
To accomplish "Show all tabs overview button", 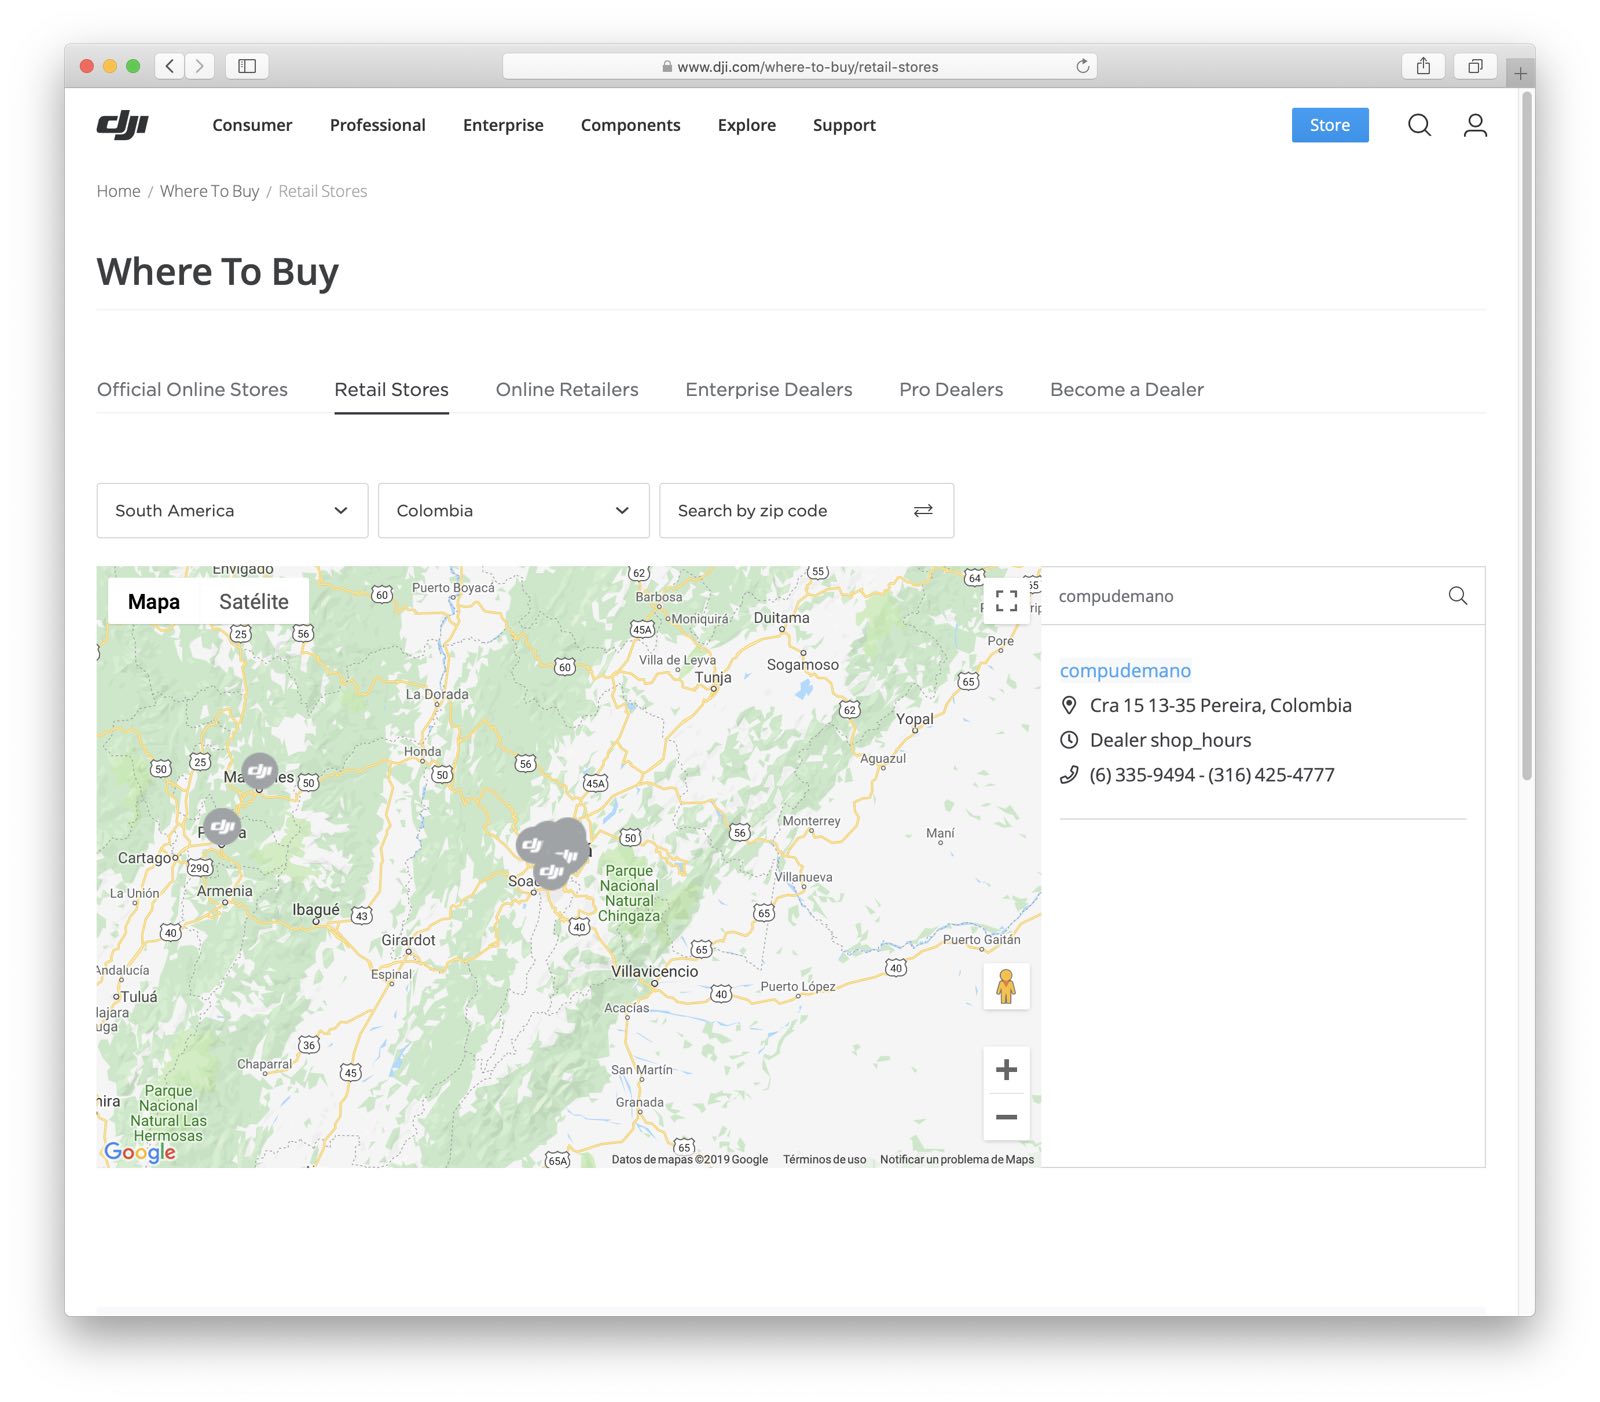I will click(1475, 66).
